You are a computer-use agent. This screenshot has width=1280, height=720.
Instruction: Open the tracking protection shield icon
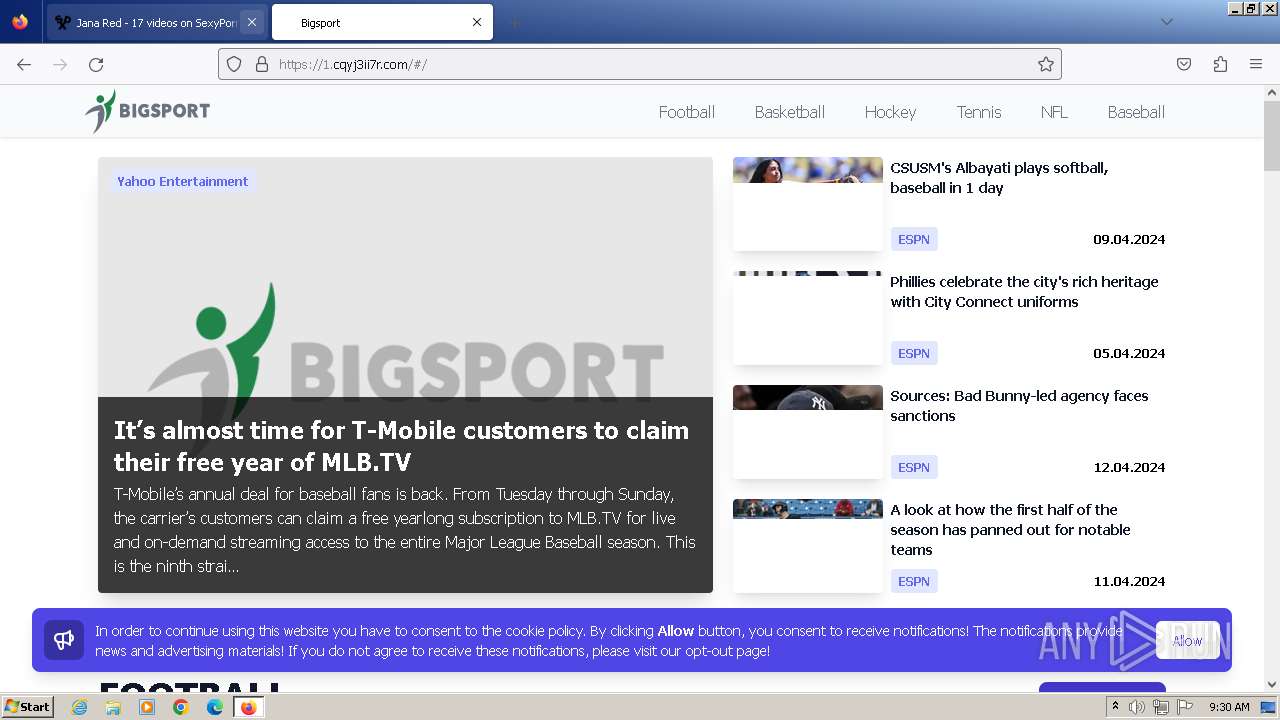click(x=234, y=64)
